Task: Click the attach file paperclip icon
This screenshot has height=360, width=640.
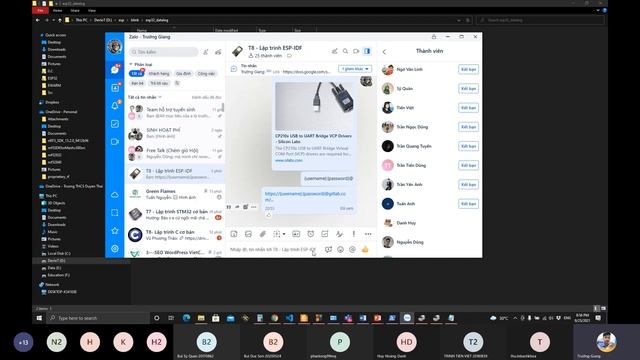Action: (x=263, y=234)
